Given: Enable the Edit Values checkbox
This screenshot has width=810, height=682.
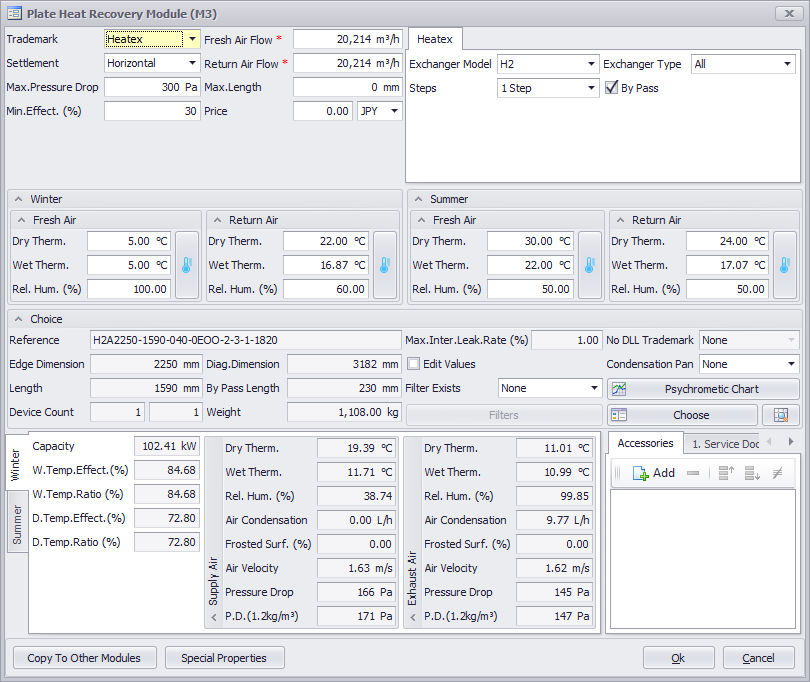Looking at the screenshot, I should click(413, 364).
